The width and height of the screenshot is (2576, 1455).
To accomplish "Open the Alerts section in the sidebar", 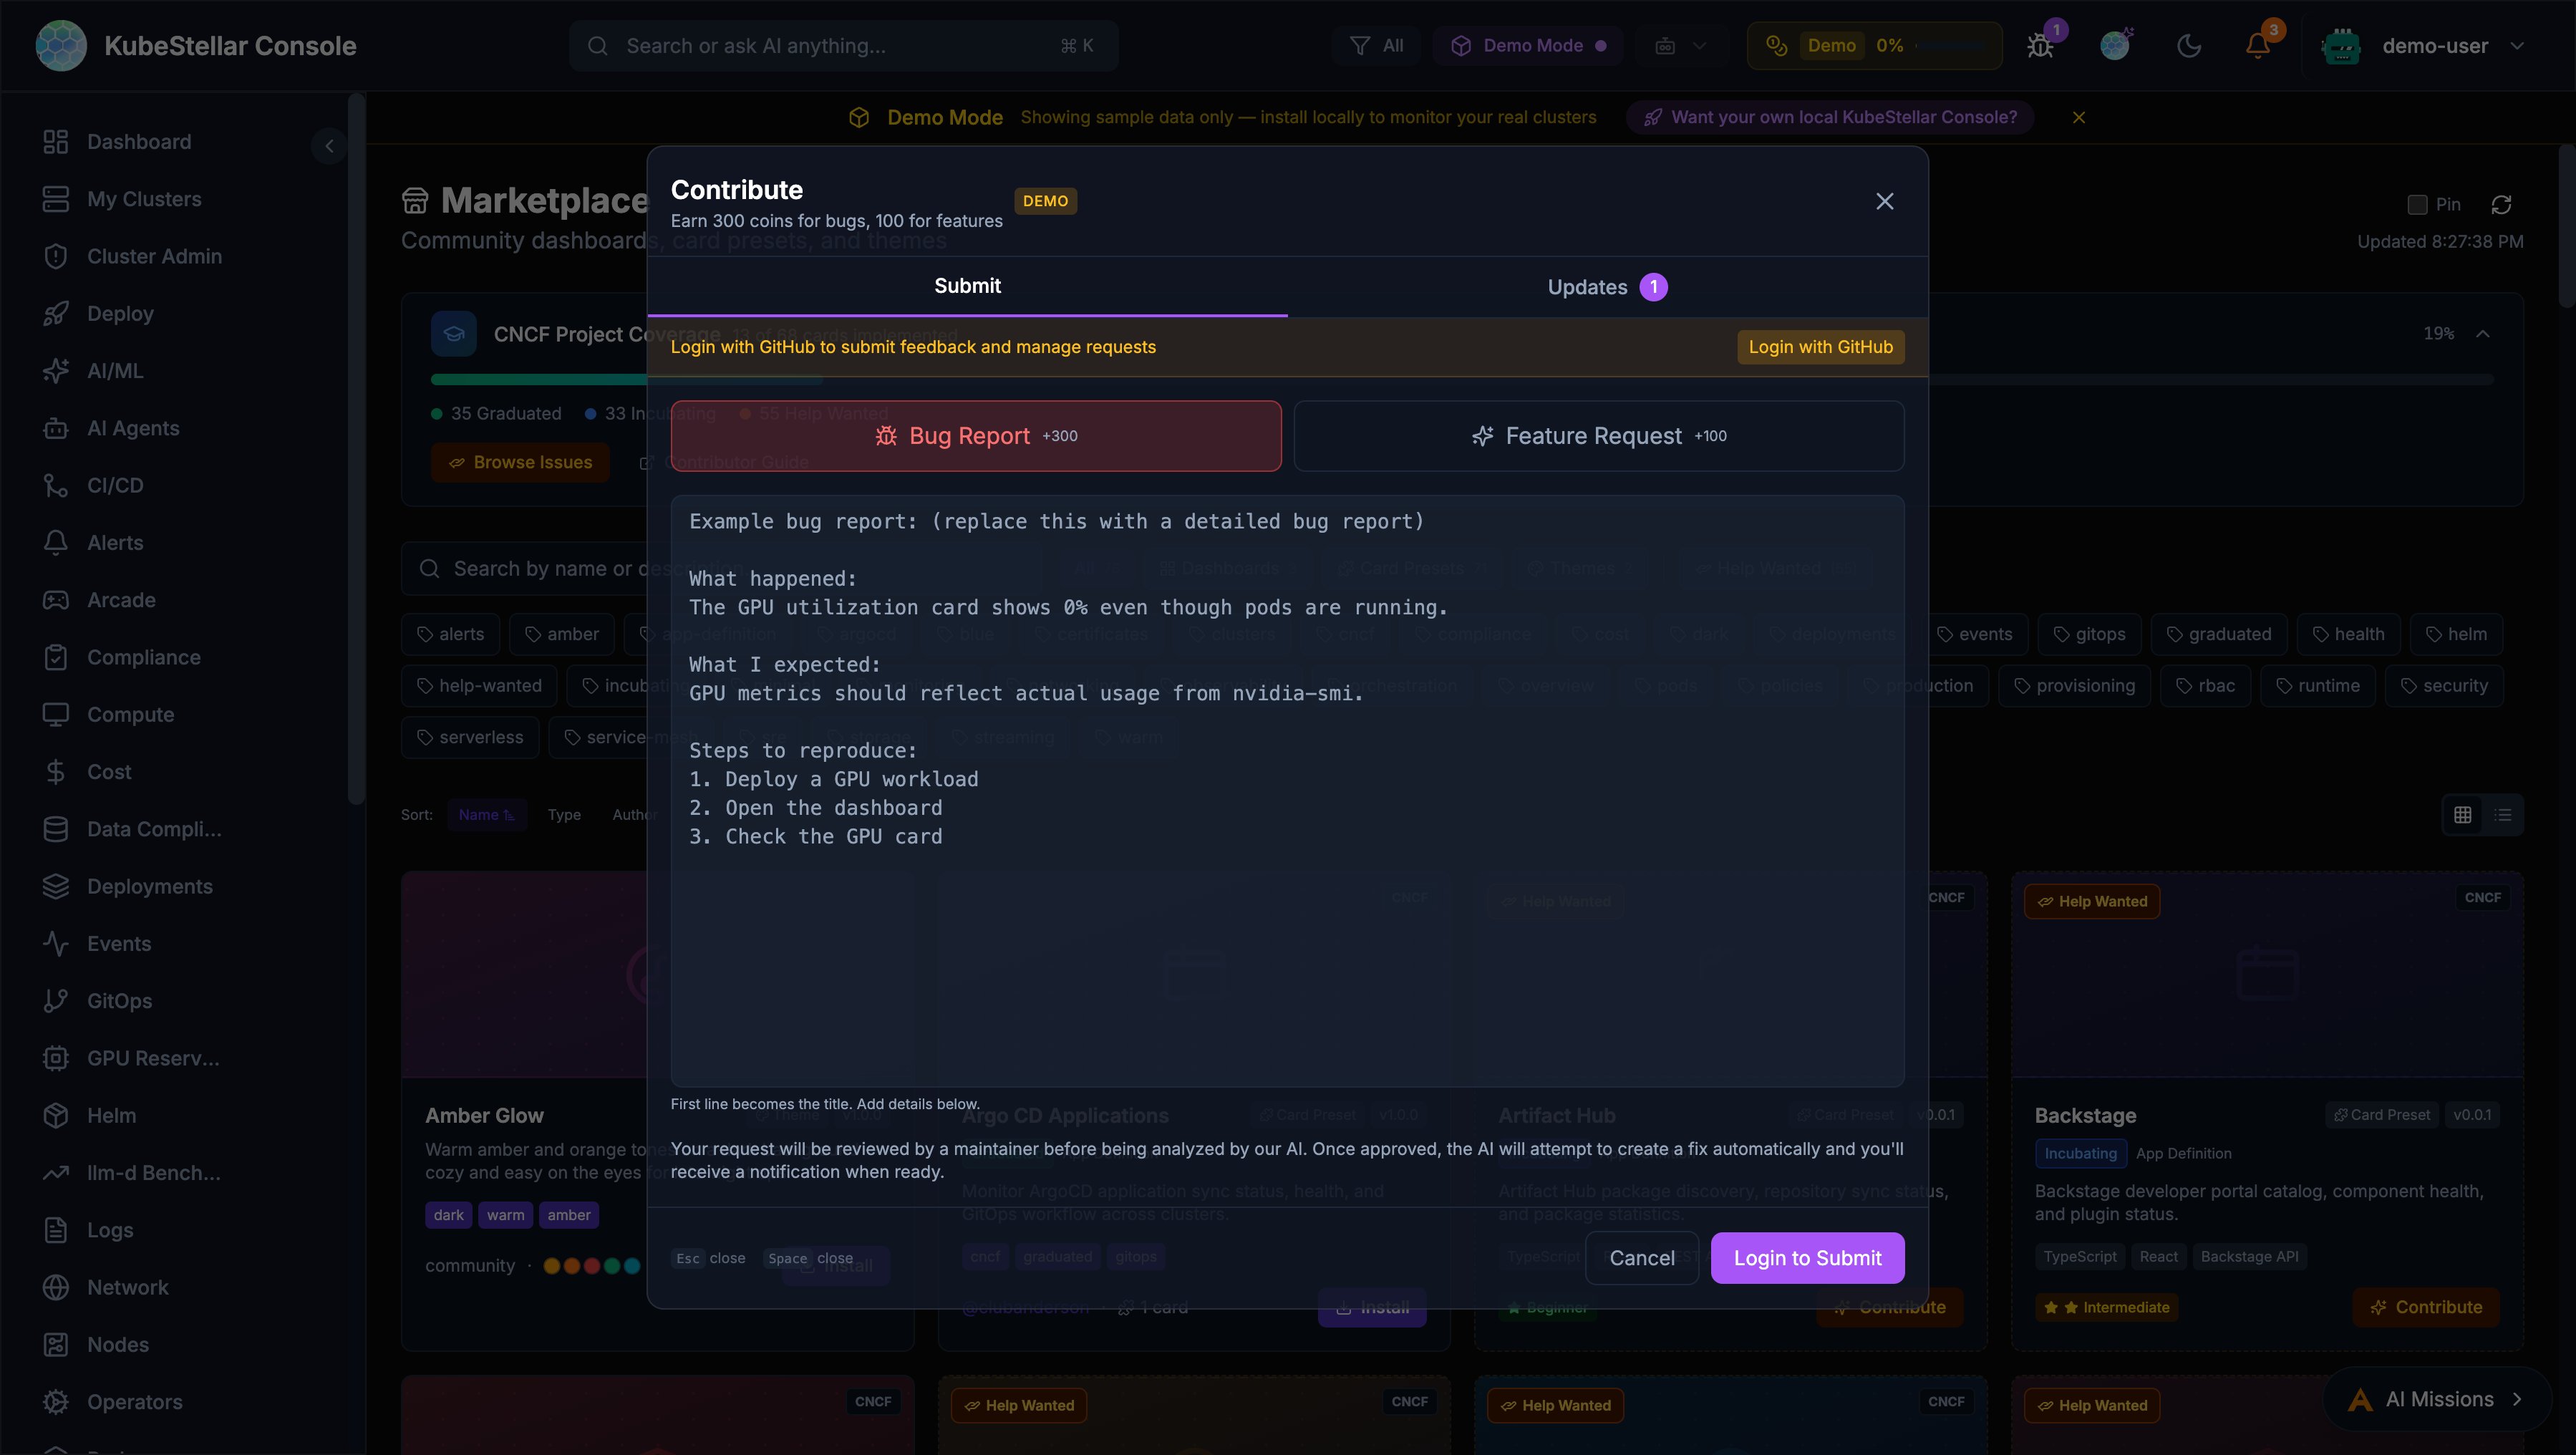I will (116, 542).
